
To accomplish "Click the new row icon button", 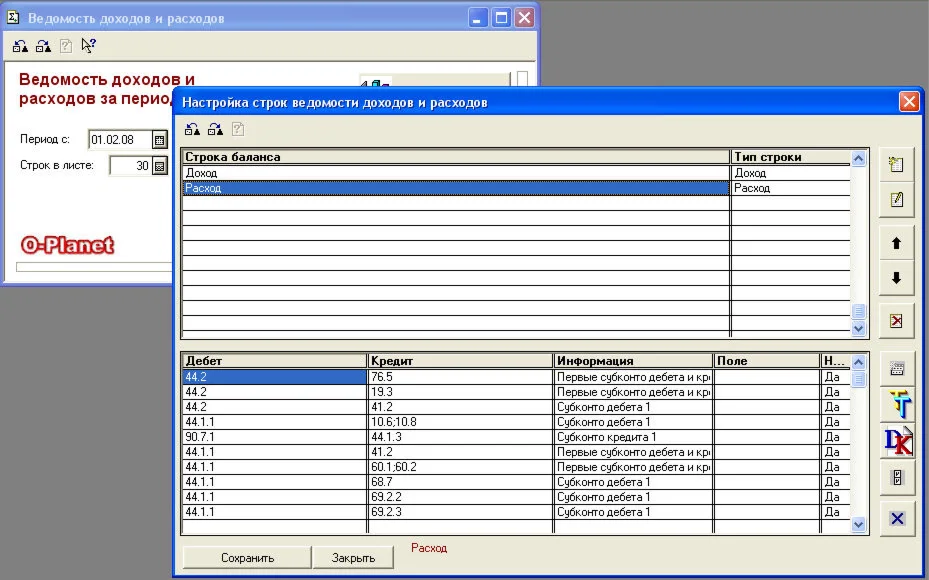I will pos(896,166).
